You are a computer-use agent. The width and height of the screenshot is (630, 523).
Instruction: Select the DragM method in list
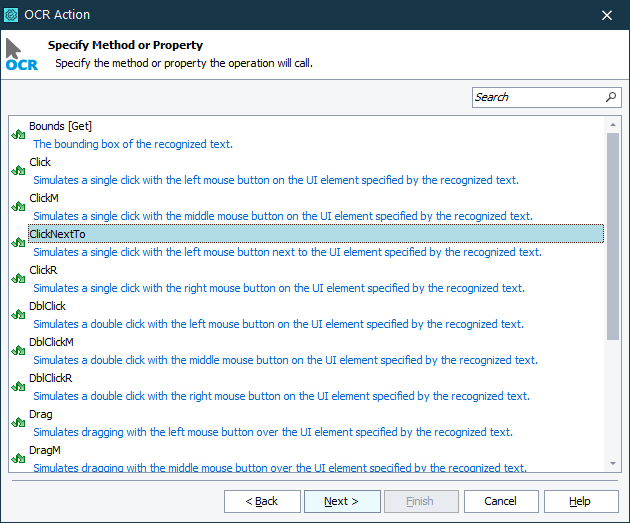(x=45, y=450)
